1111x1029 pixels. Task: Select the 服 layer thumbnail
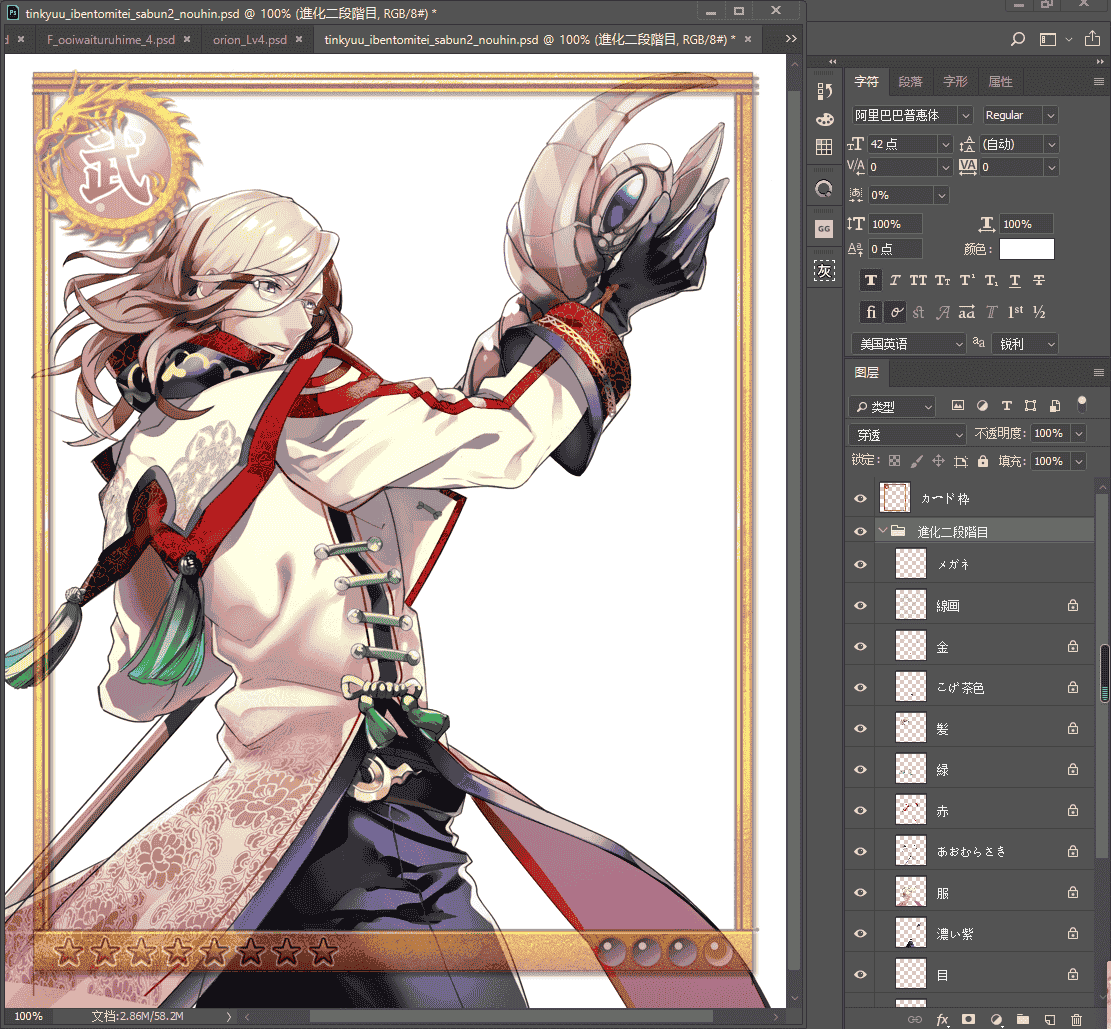pos(910,893)
